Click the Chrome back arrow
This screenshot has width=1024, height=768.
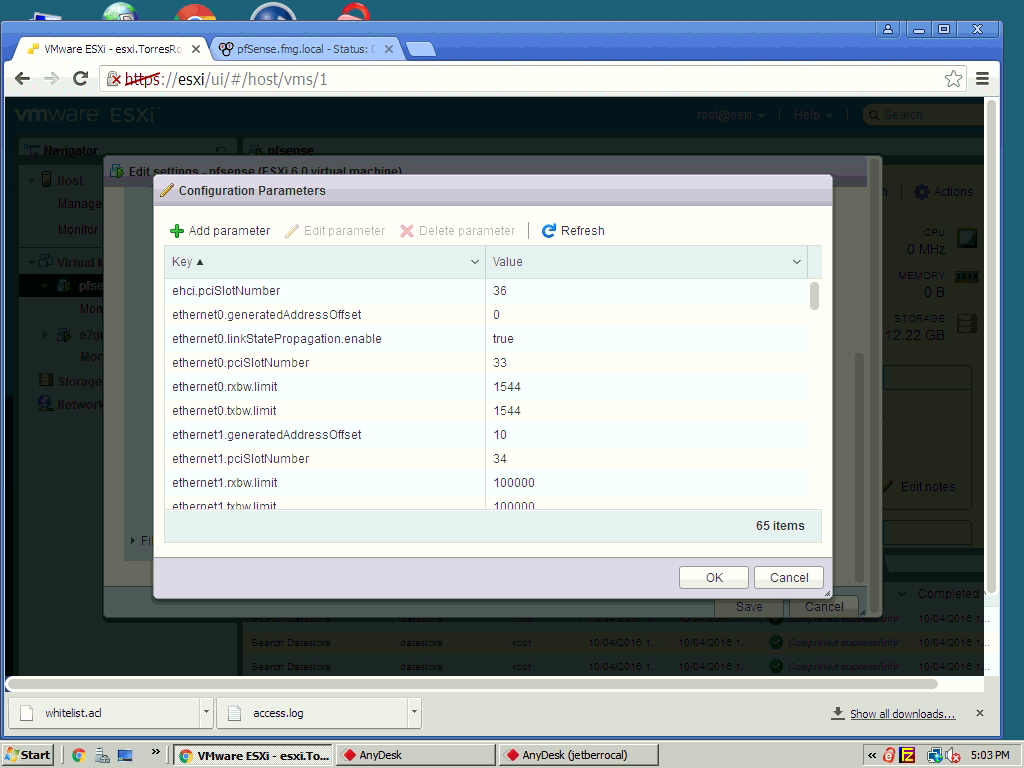[23, 79]
